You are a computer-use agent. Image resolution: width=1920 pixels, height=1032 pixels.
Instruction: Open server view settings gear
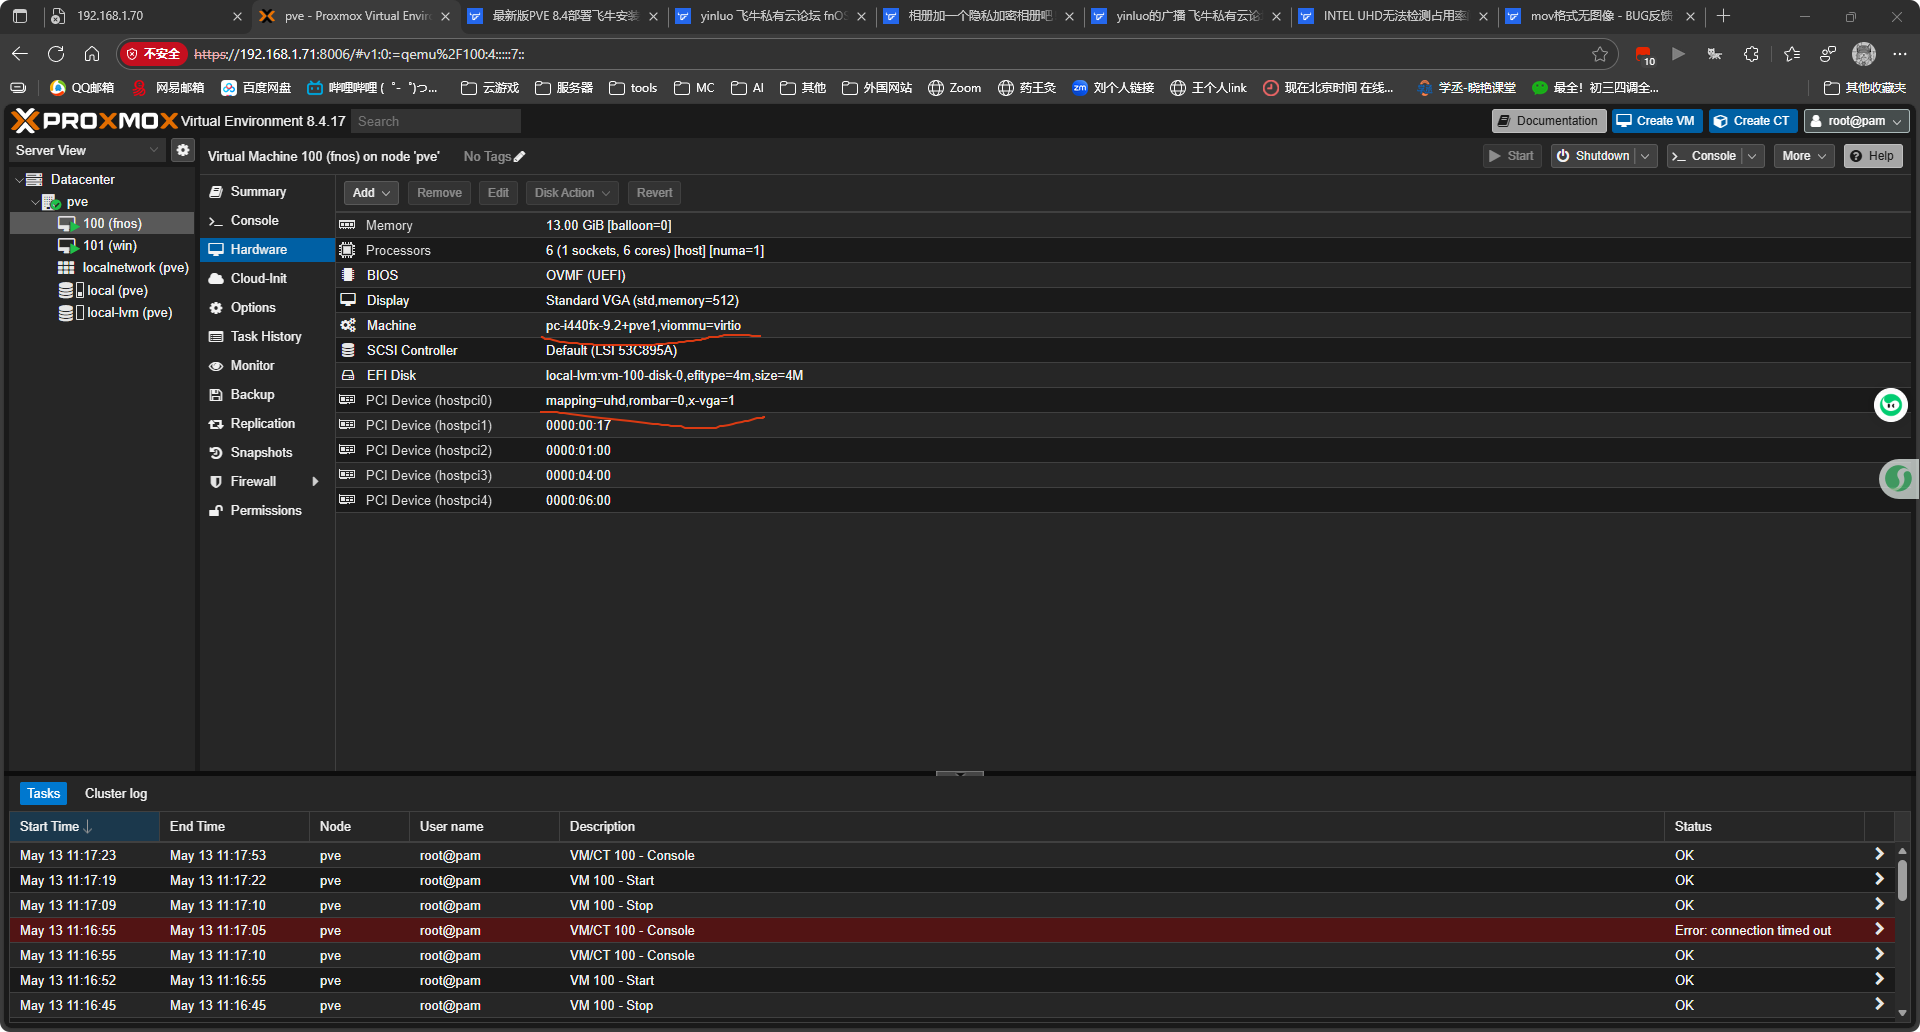click(x=182, y=150)
